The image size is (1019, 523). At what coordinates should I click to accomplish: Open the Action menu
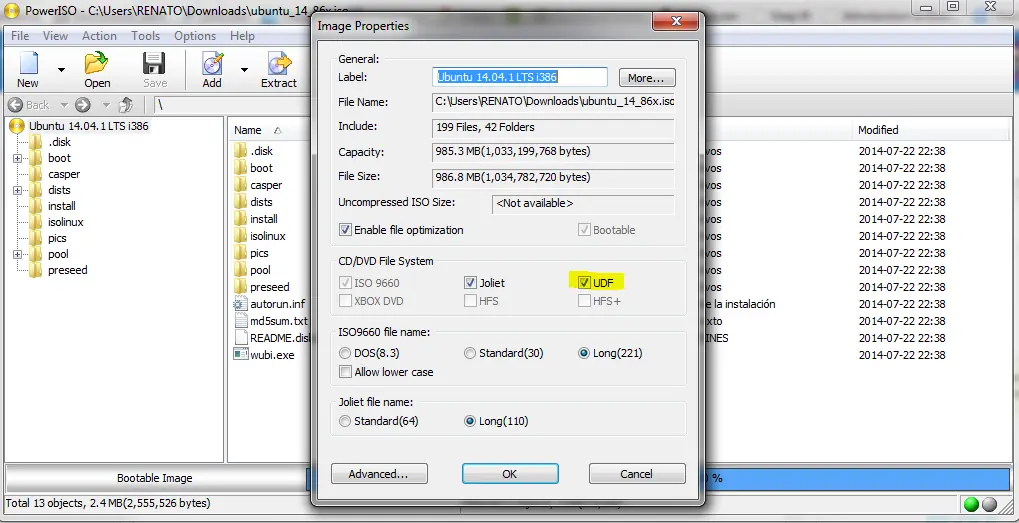pyautogui.click(x=99, y=36)
